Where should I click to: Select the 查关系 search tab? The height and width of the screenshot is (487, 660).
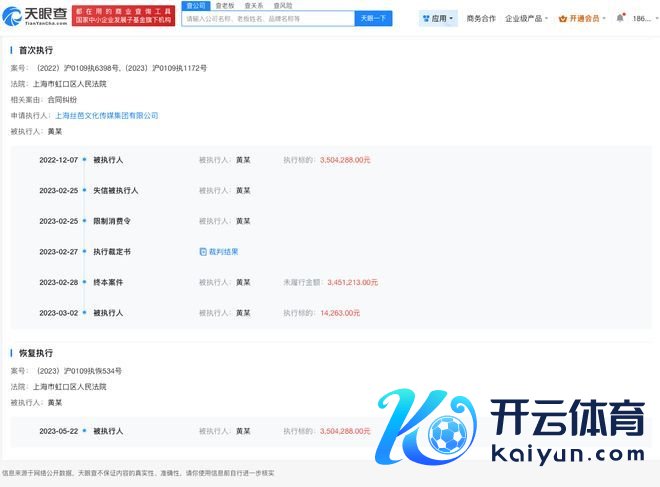pos(254,5)
